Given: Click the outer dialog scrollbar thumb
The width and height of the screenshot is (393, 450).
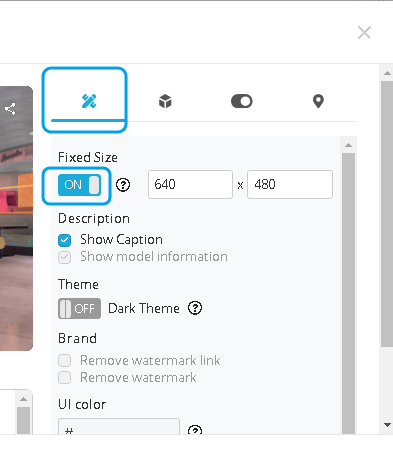Looking at the screenshot, I should pos(387,214).
